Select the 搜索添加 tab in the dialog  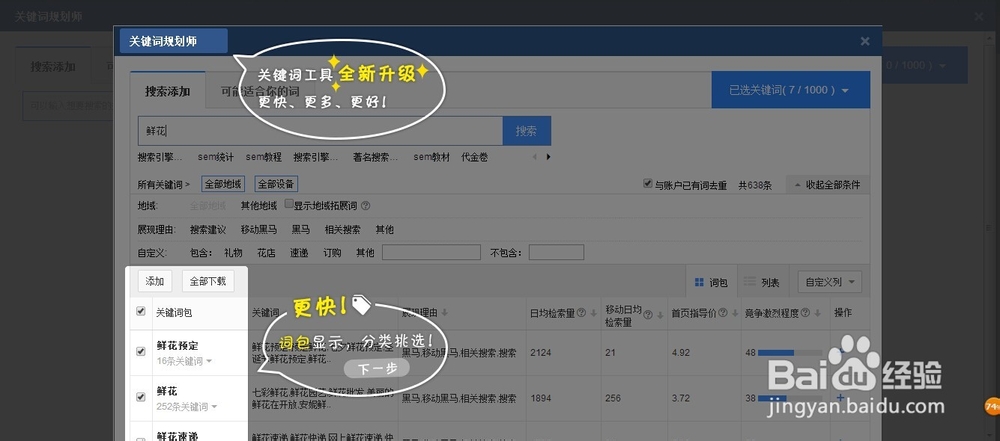coord(168,91)
